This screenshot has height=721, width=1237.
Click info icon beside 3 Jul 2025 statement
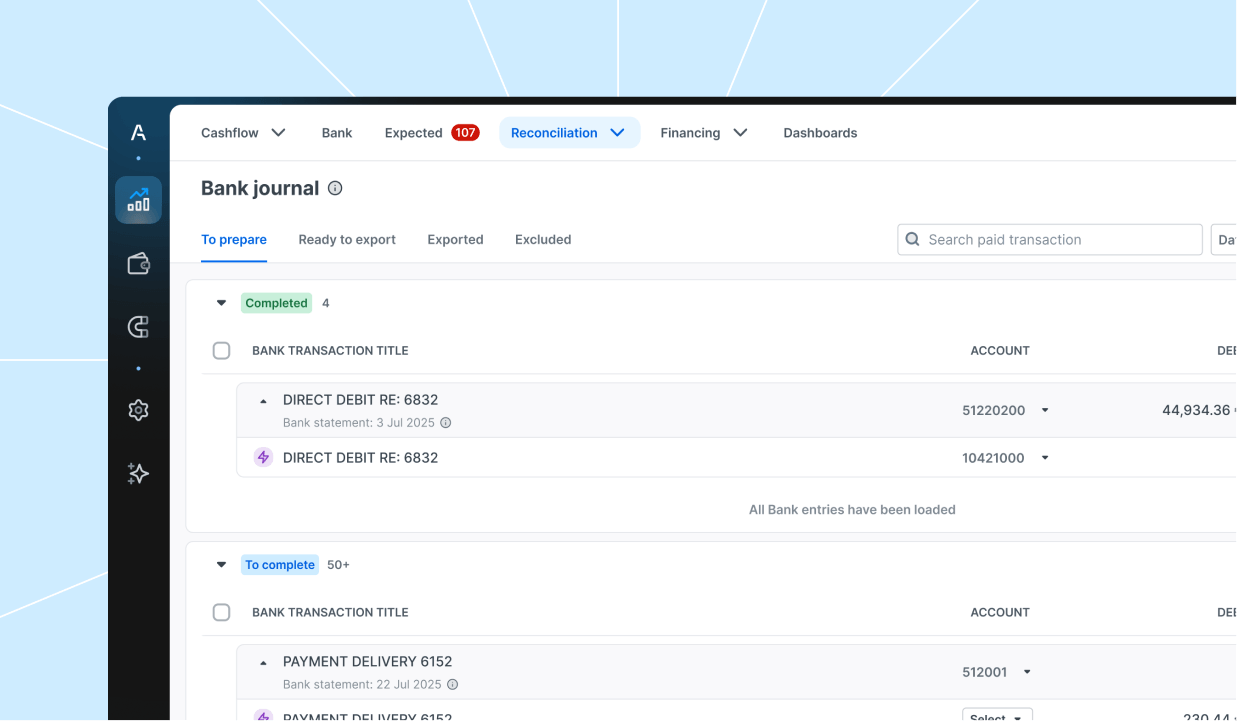[446, 423]
